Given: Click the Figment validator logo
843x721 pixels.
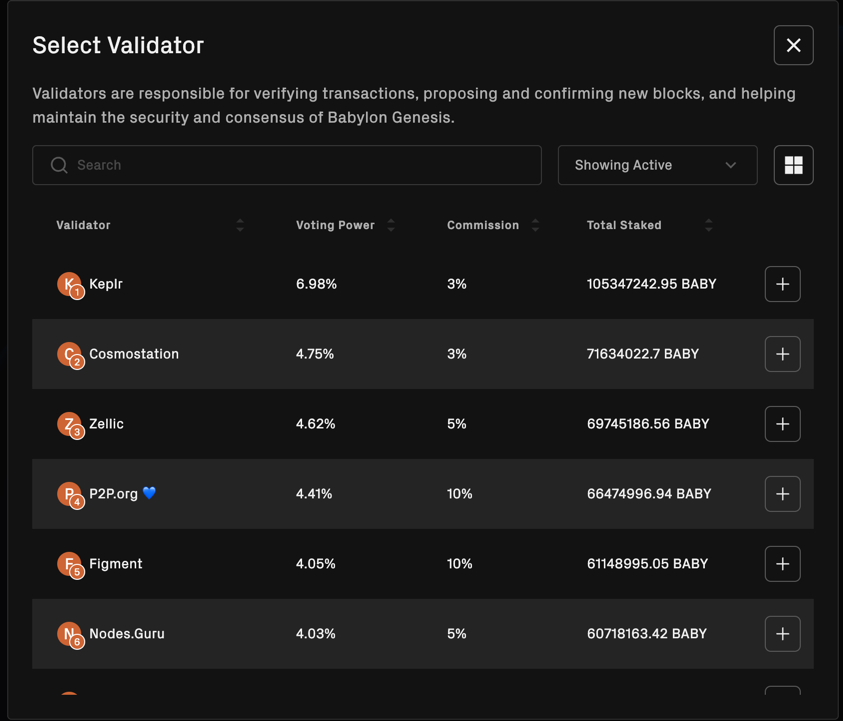Looking at the screenshot, I should tap(67, 563).
